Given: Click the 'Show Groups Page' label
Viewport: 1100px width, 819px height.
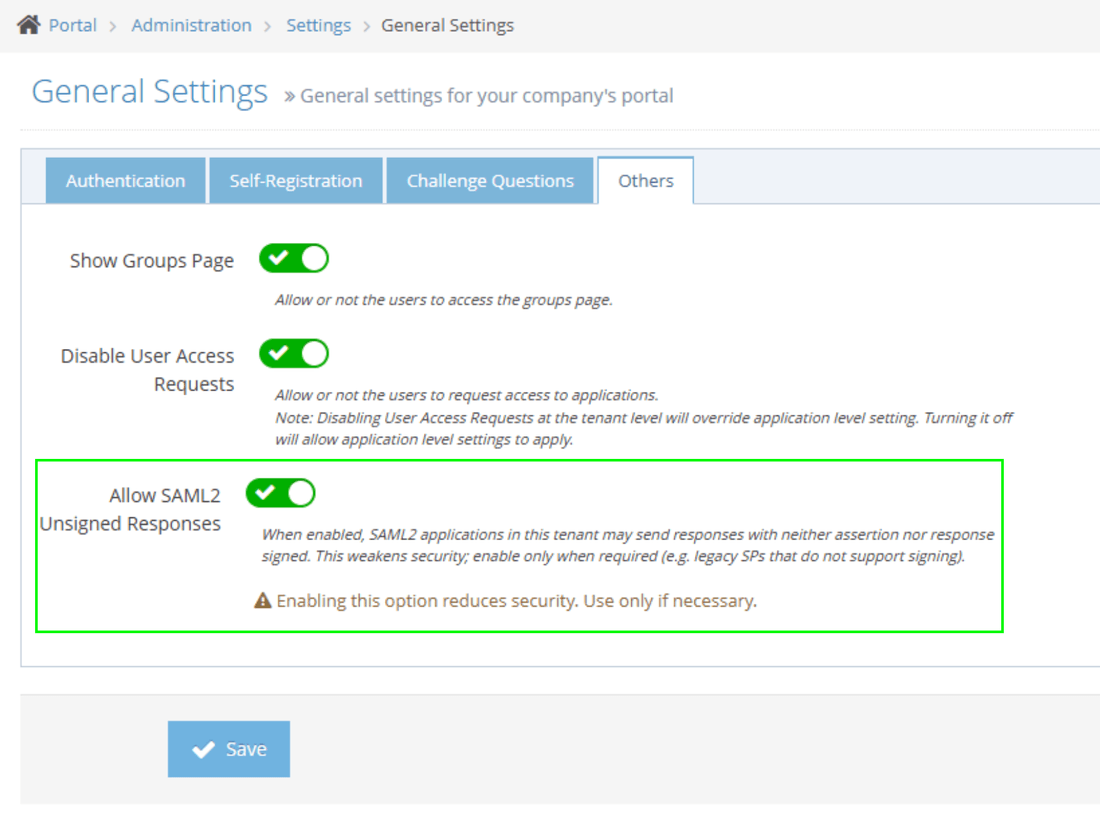Looking at the screenshot, I should [152, 260].
